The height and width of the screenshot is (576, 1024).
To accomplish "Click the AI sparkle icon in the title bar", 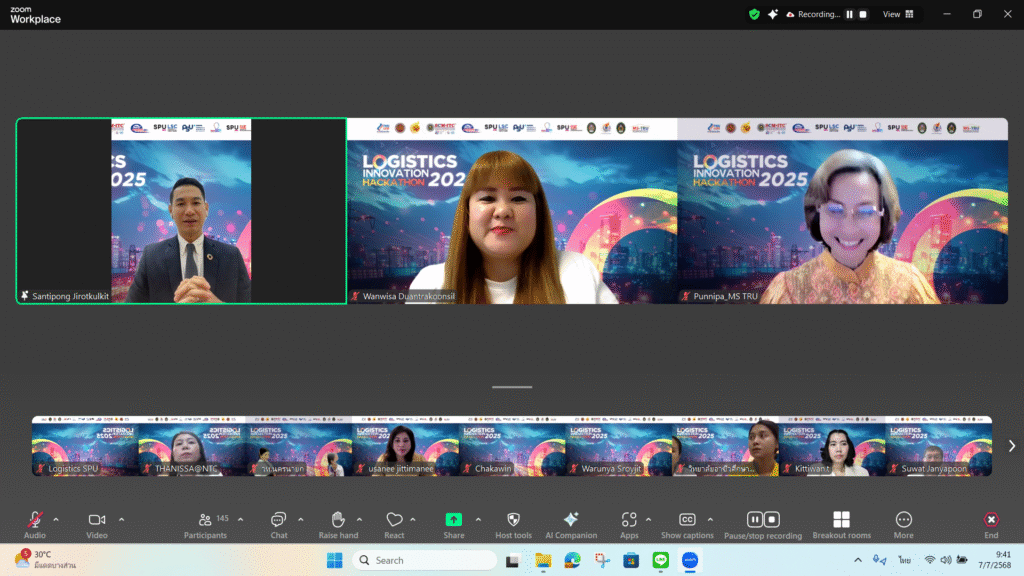I will click(773, 14).
